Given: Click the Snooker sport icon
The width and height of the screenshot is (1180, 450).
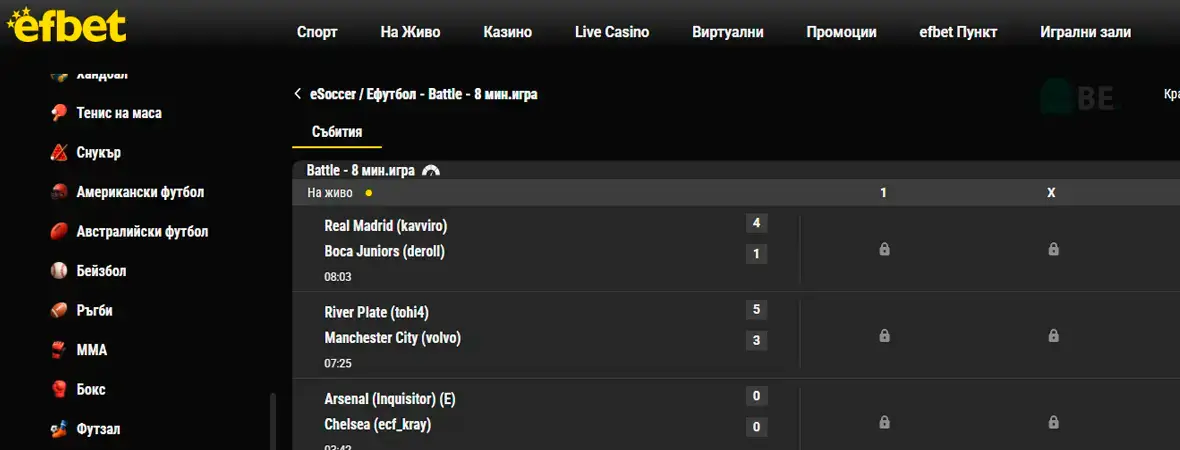Looking at the screenshot, I should tap(59, 153).
